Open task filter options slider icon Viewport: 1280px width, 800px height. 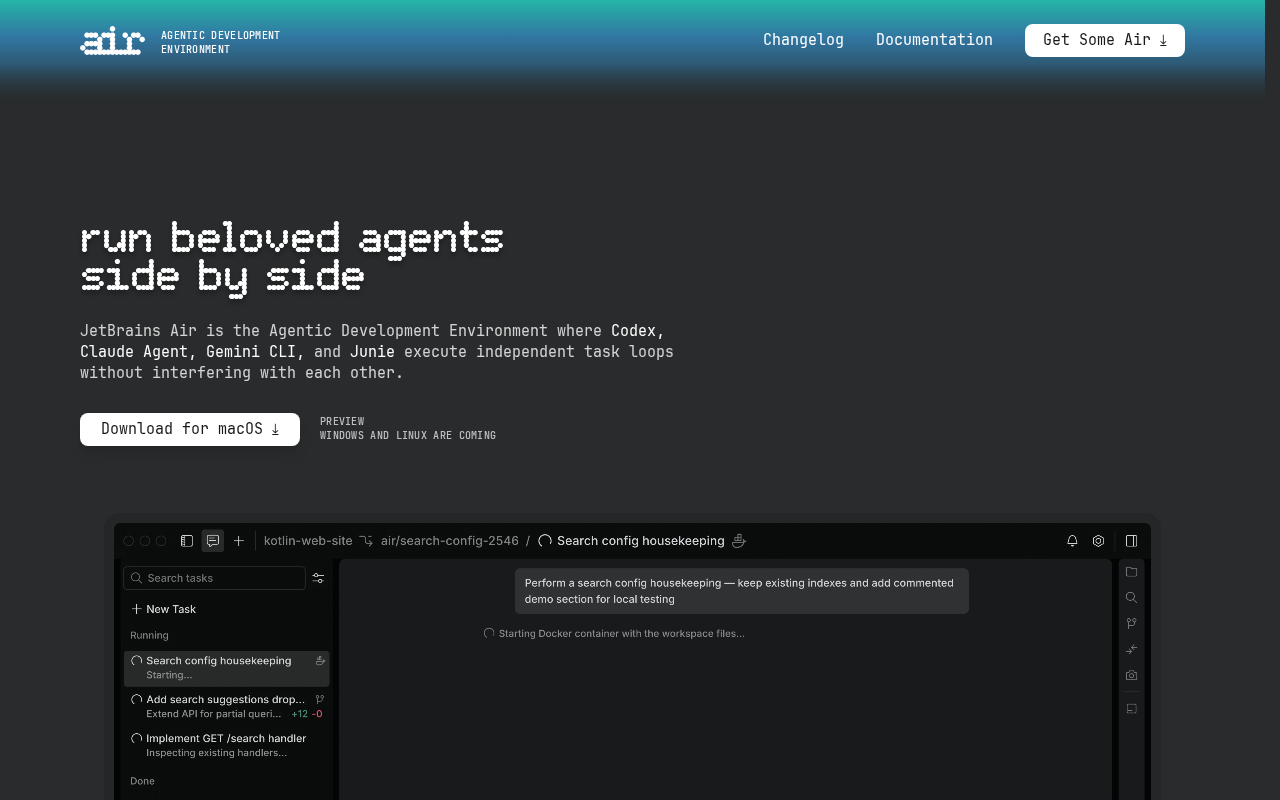[318, 578]
